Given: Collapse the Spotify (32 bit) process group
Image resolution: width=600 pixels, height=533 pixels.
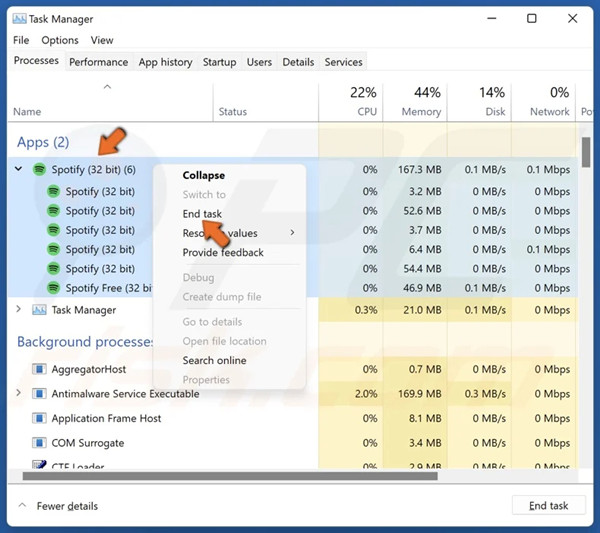Looking at the screenshot, I should [x=18, y=169].
